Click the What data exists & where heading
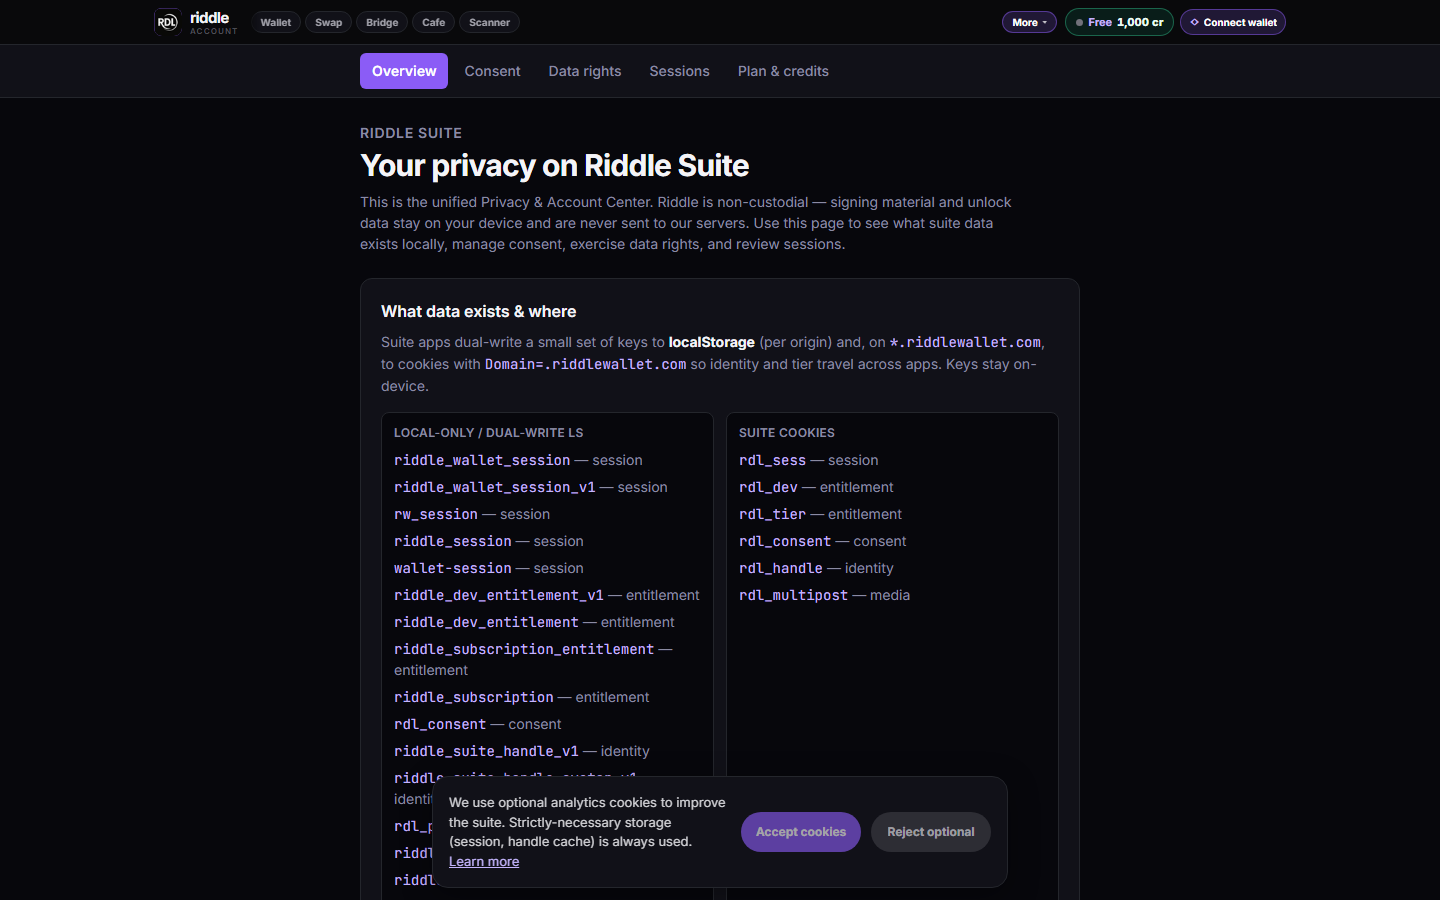The width and height of the screenshot is (1440, 900). 478,312
